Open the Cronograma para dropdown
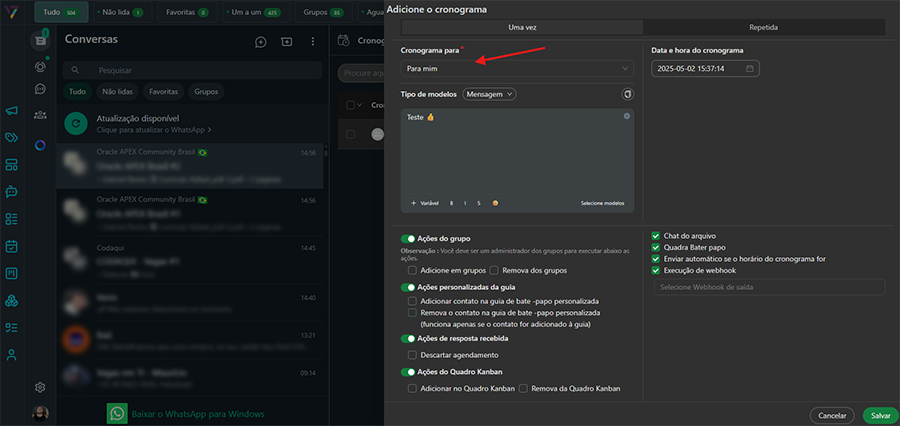Viewport: 900px width, 426px height. (x=517, y=69)
